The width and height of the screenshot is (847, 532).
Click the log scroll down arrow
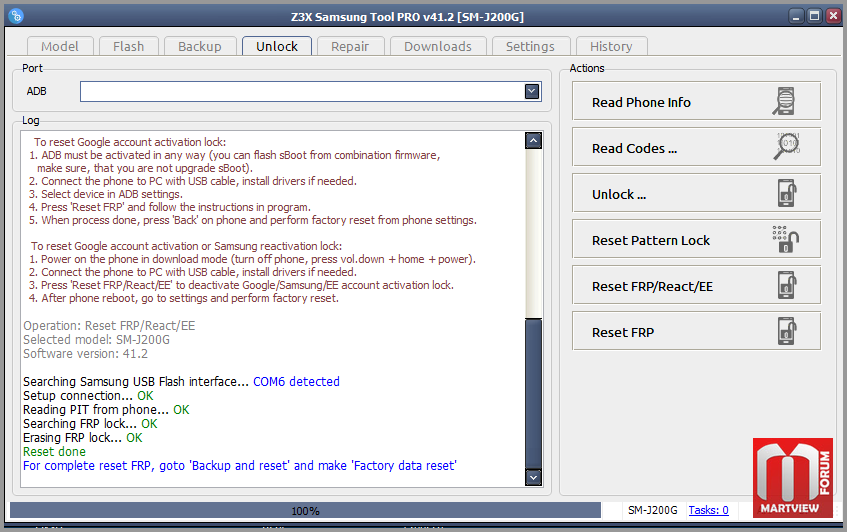[x=533, y=477]
